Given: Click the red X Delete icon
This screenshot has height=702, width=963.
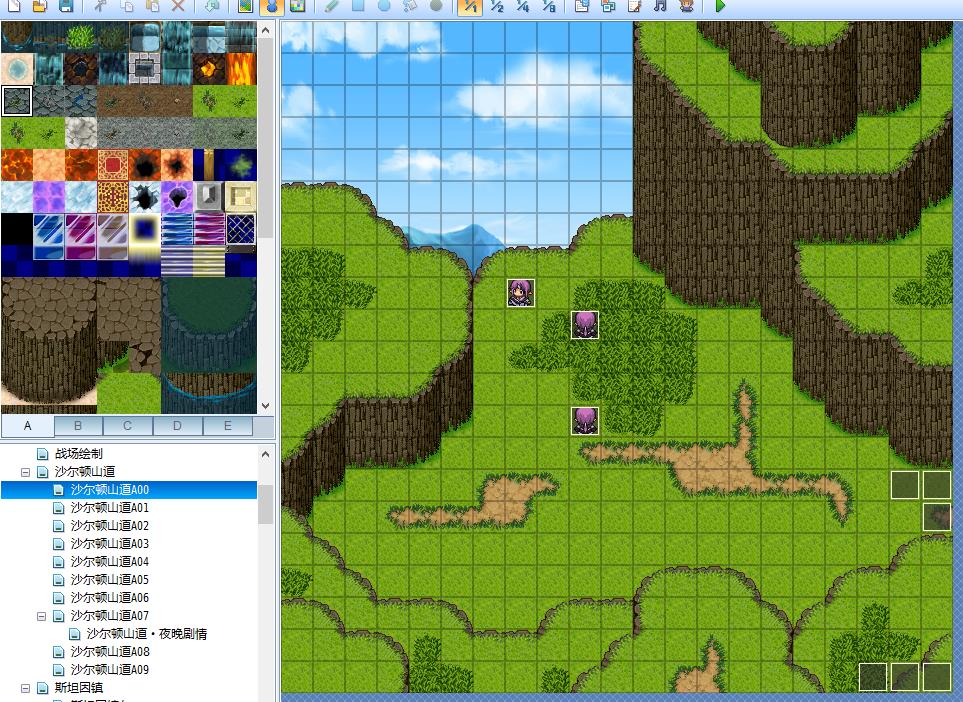Looking at the screenshot, I should click(x=178, y=6).
